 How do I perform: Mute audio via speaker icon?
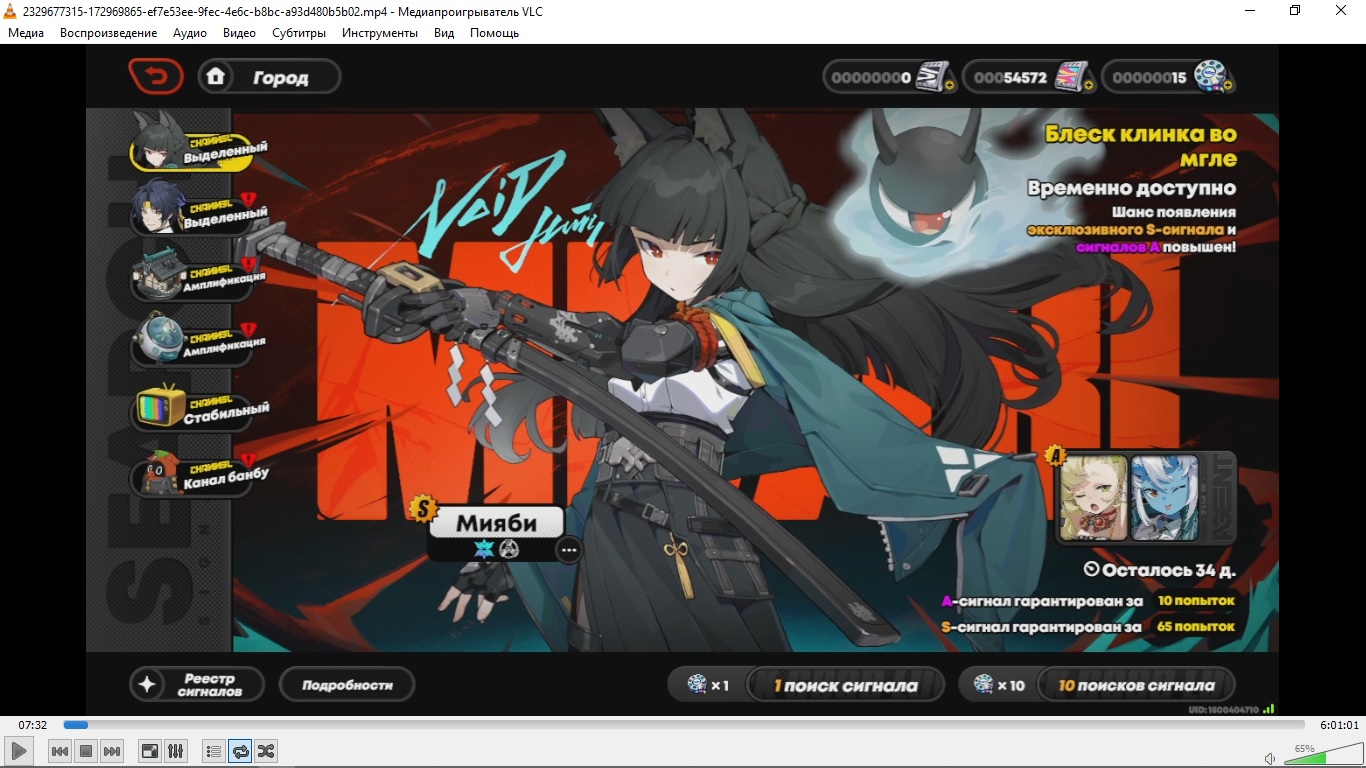[x=1269, y=759]
